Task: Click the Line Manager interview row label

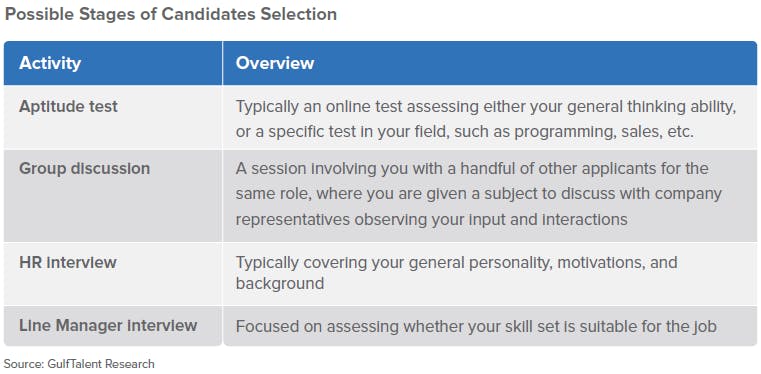Action: point(108,325)
